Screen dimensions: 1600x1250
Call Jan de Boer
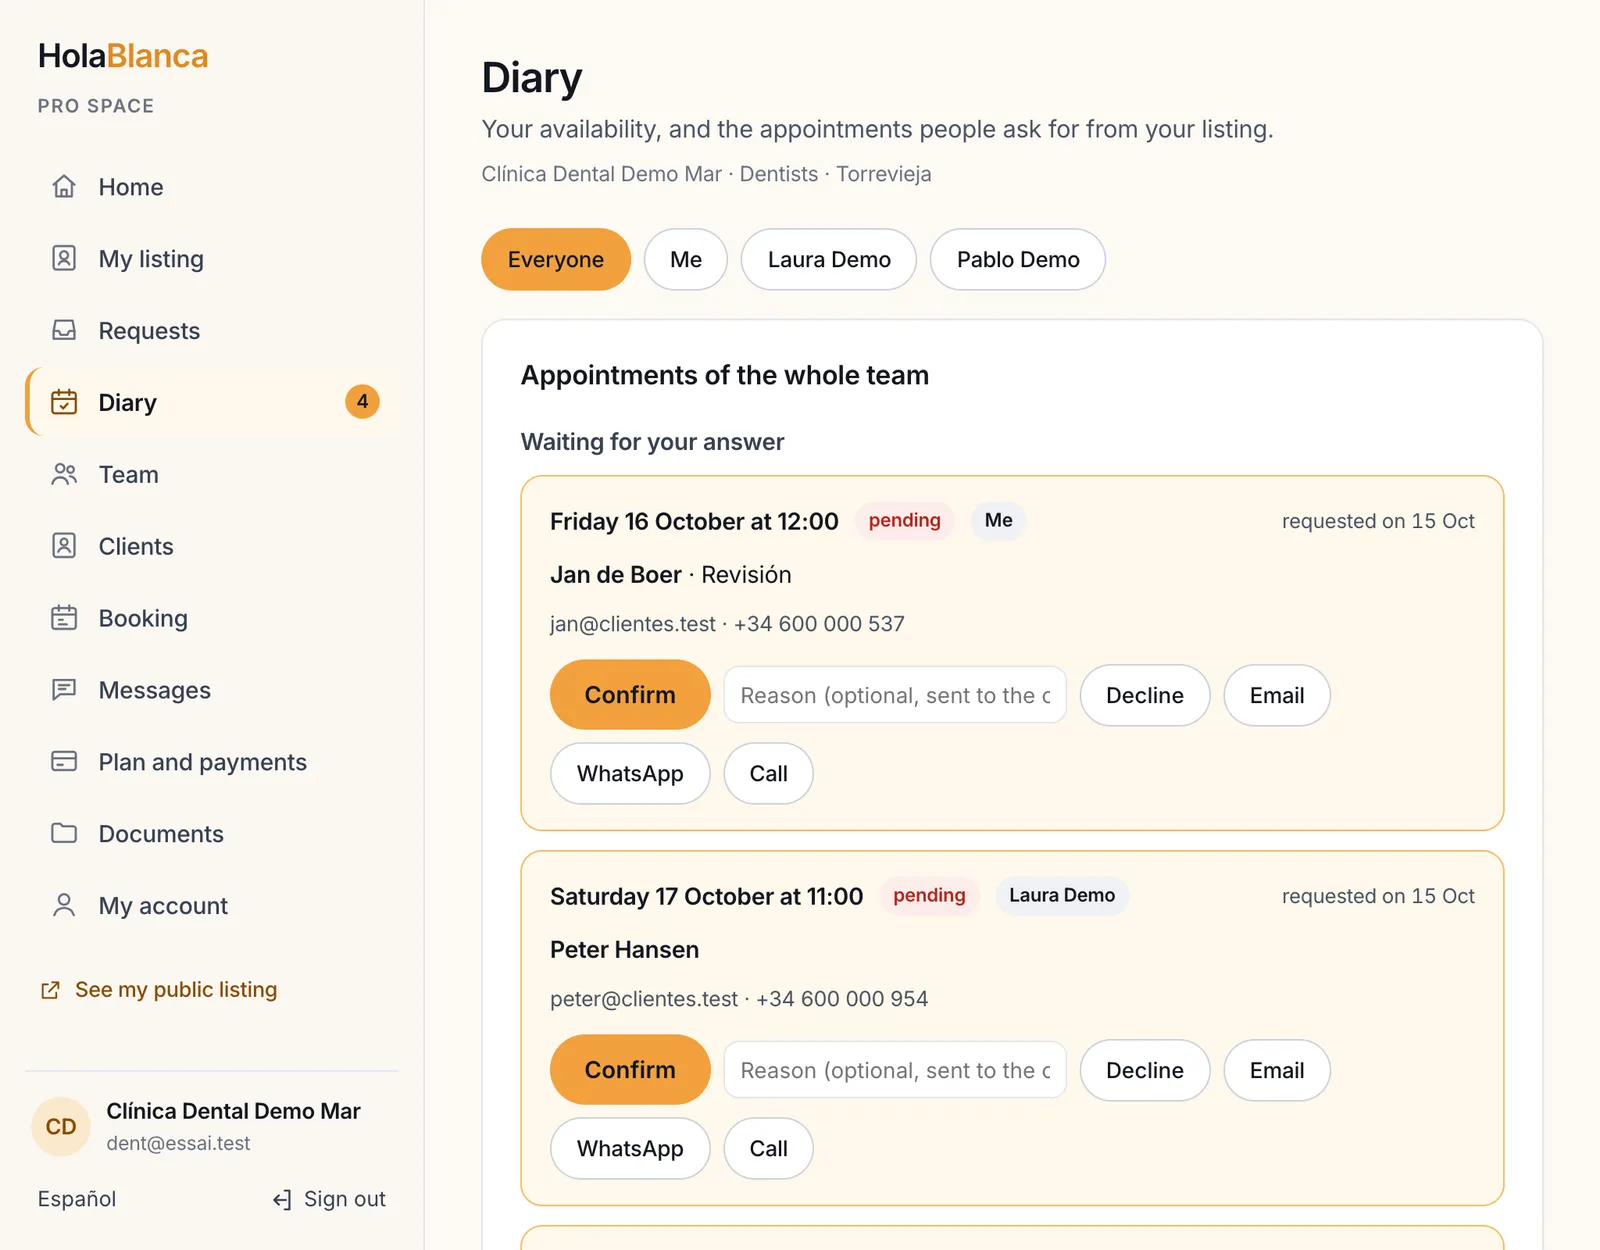coord(769,774)
